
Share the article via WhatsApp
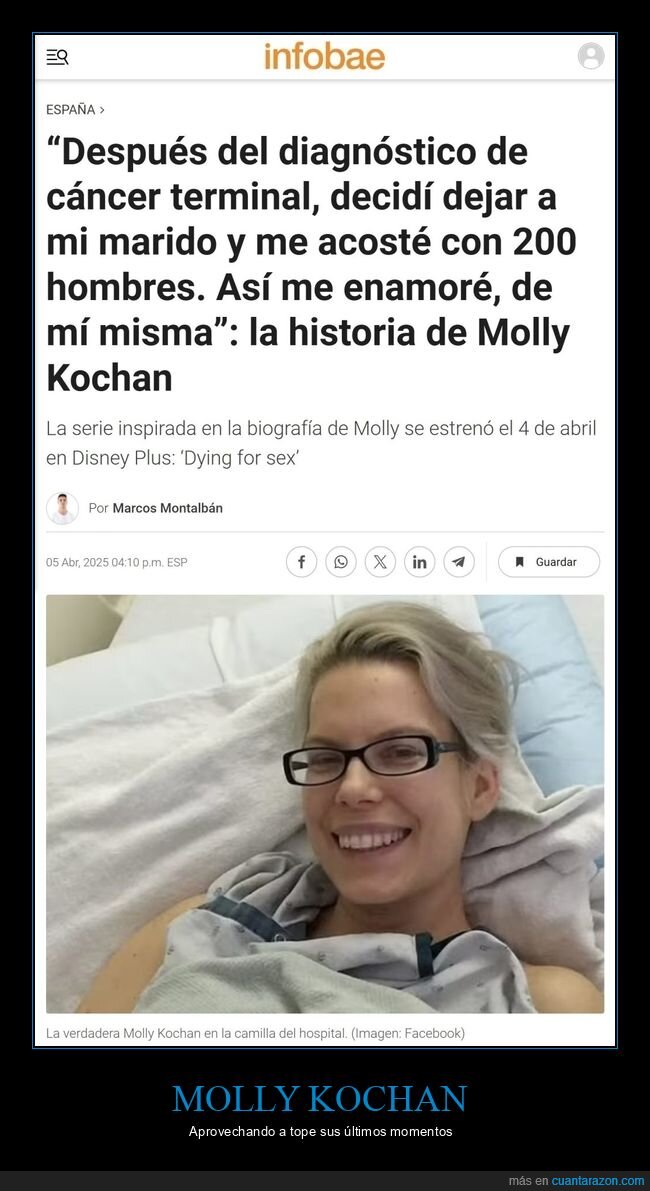tap(341, 562)
